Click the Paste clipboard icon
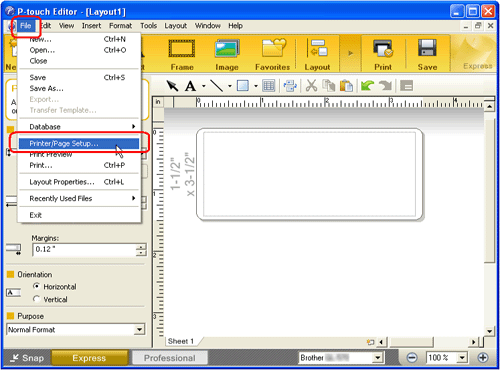The width and height of the screenshot is (500, 370). click(x=346, y=86)
